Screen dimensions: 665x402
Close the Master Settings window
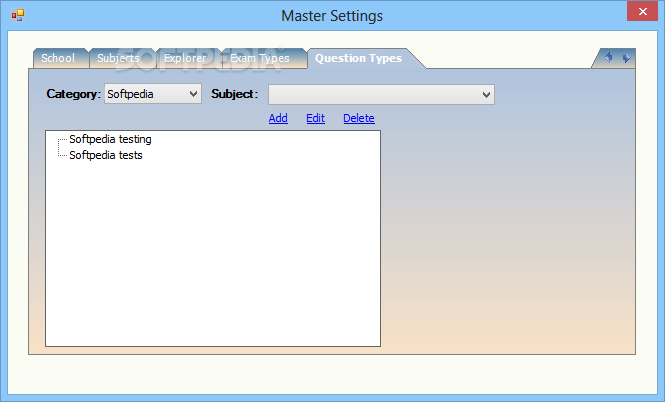pyautogui.click(x=643, y=11)
